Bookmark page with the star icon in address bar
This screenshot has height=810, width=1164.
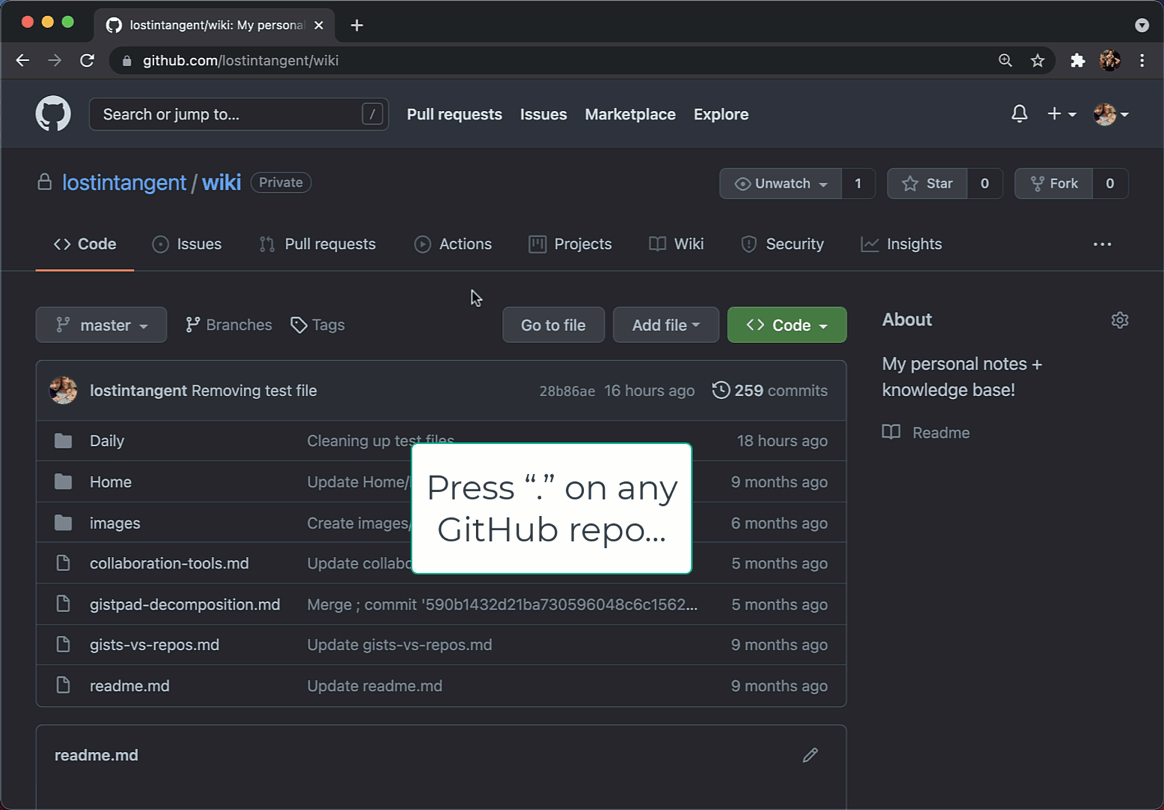point(1037,60)
